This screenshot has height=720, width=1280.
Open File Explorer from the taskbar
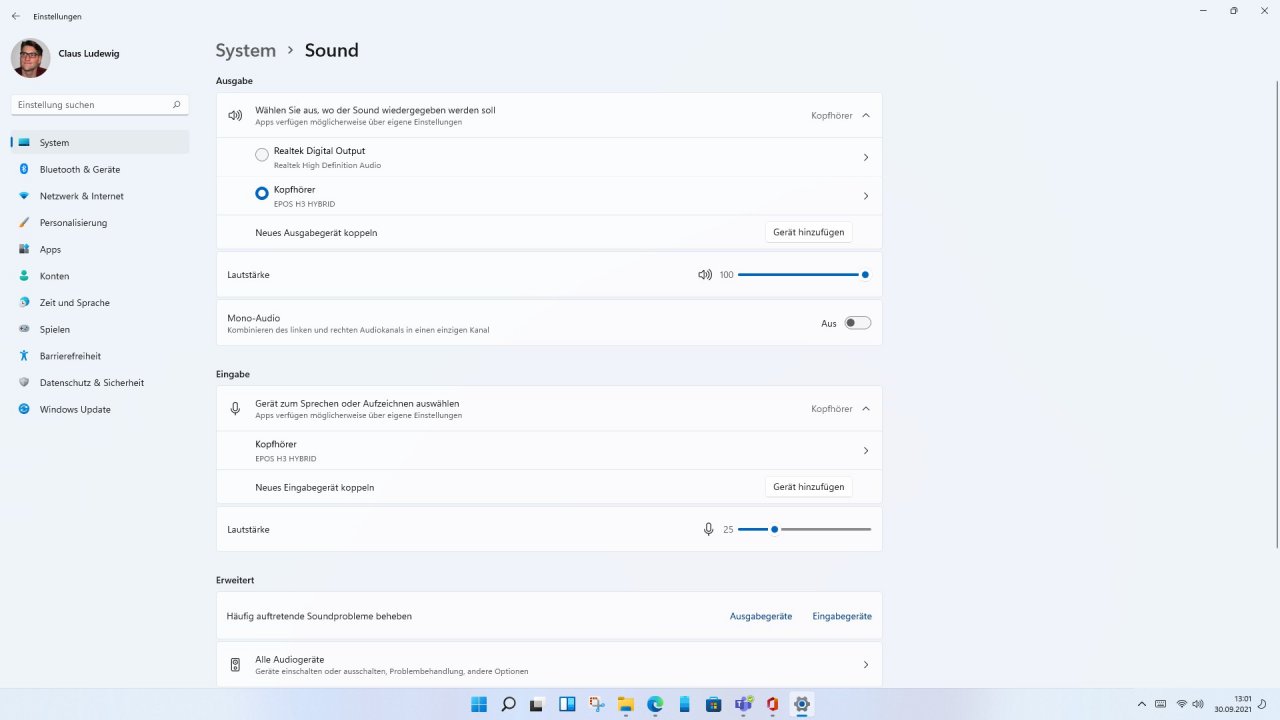pyautogui.click(x=625, y=704)
